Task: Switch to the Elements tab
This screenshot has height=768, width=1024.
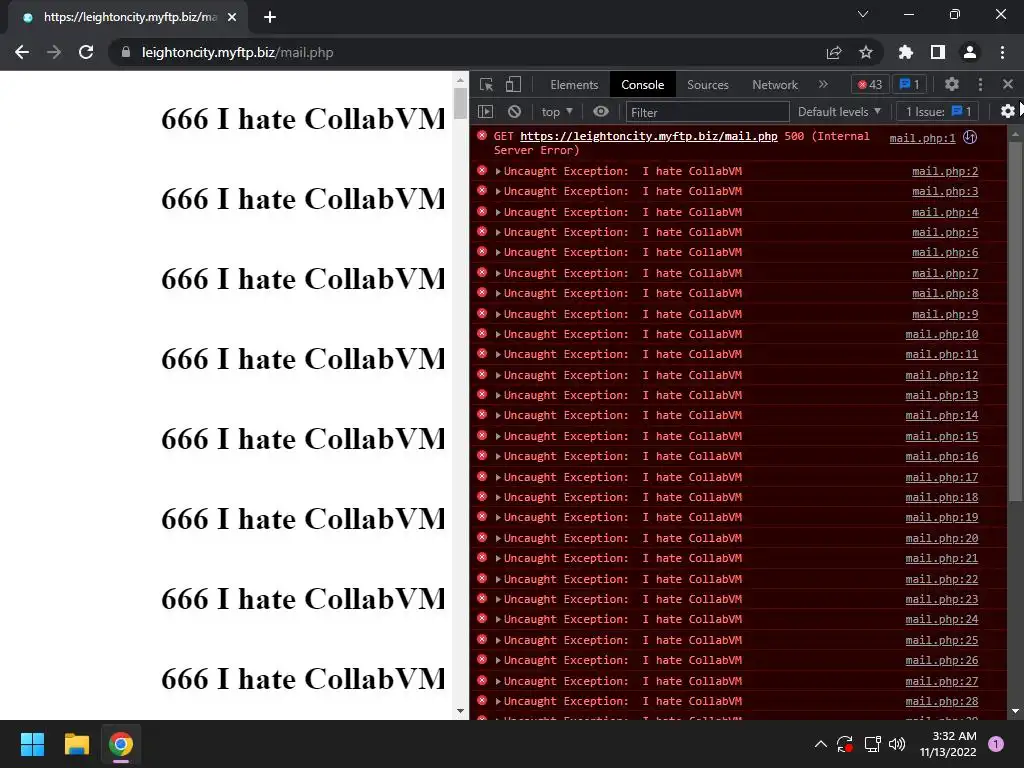Action: pos(574,85)
